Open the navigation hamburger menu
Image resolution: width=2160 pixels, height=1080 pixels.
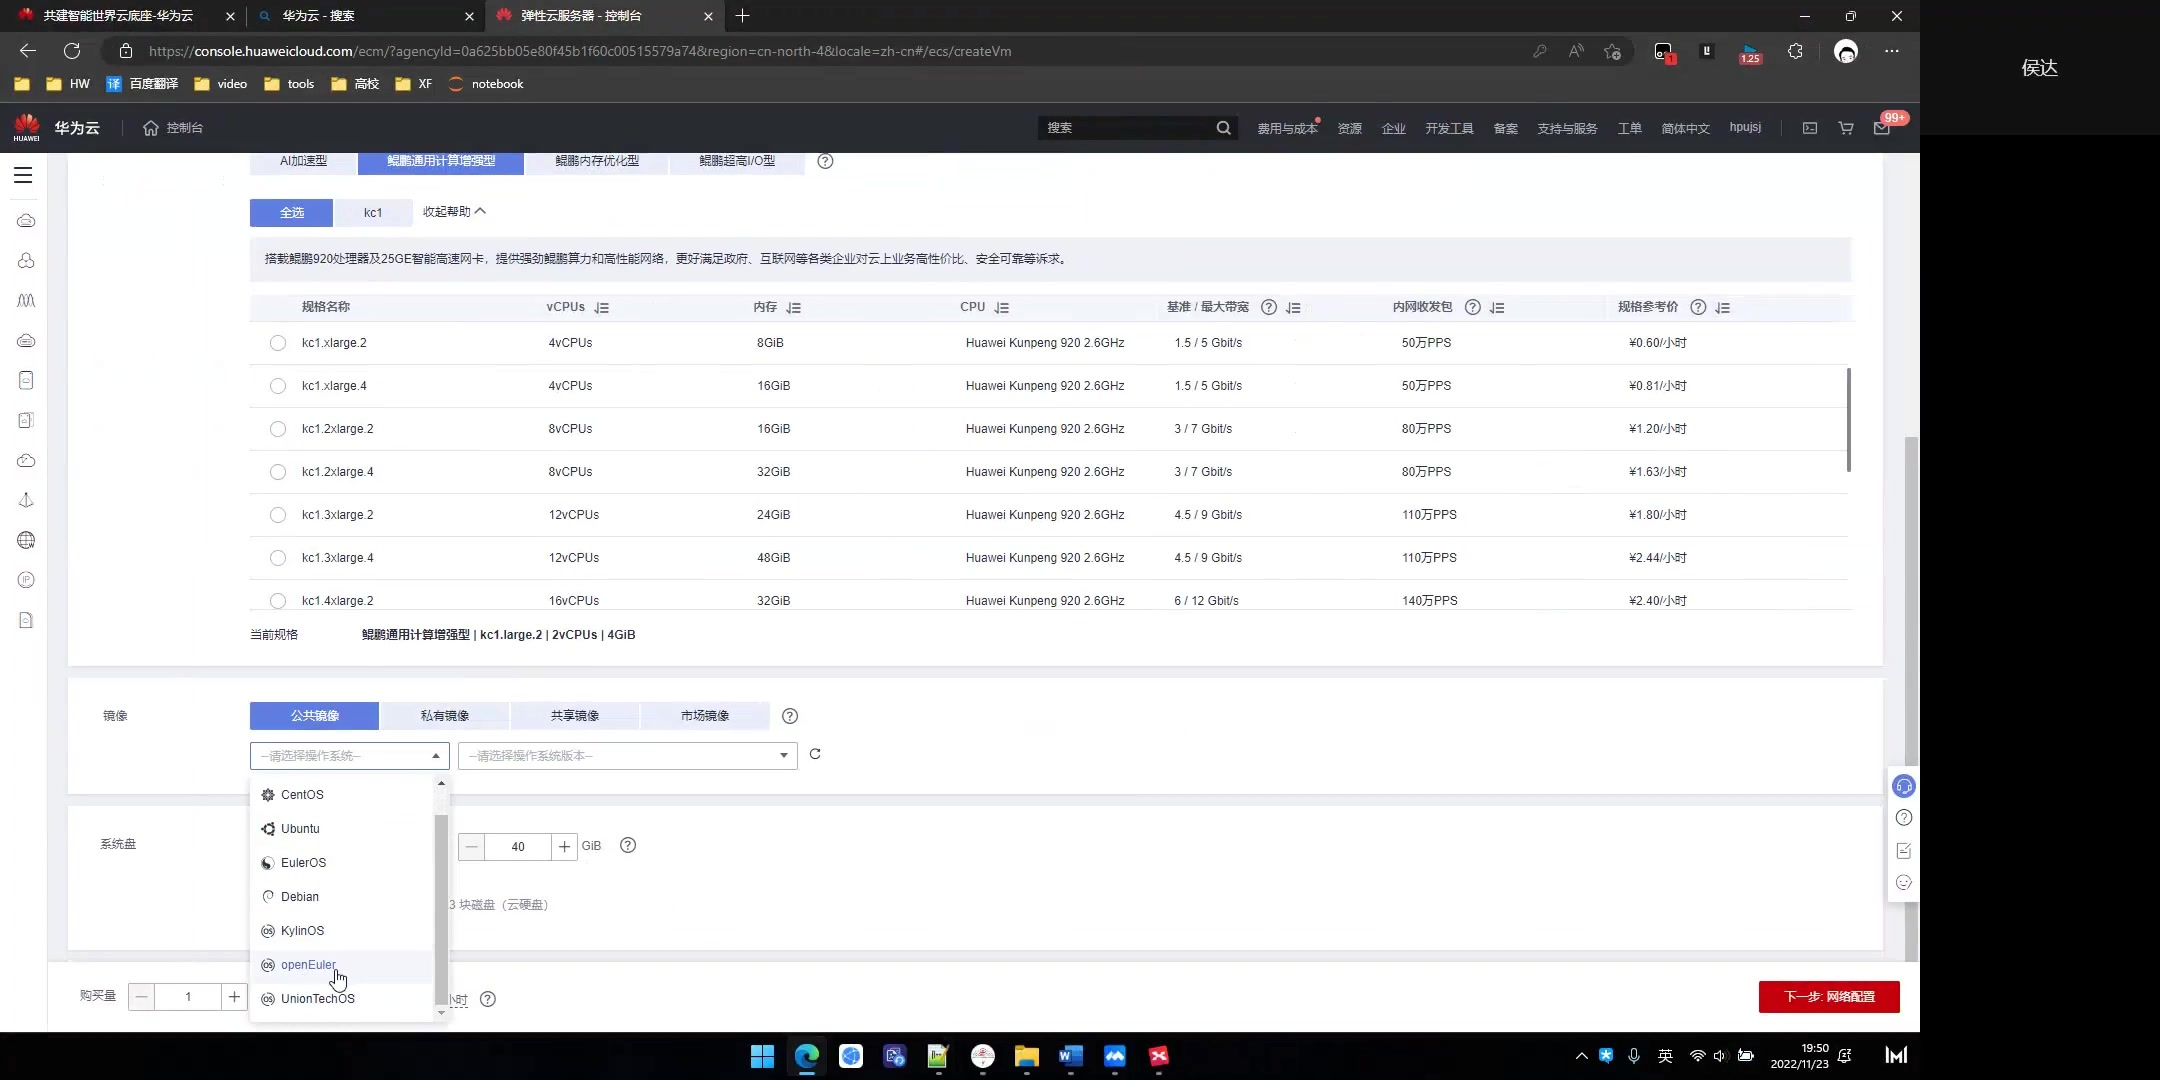point(22,175)
